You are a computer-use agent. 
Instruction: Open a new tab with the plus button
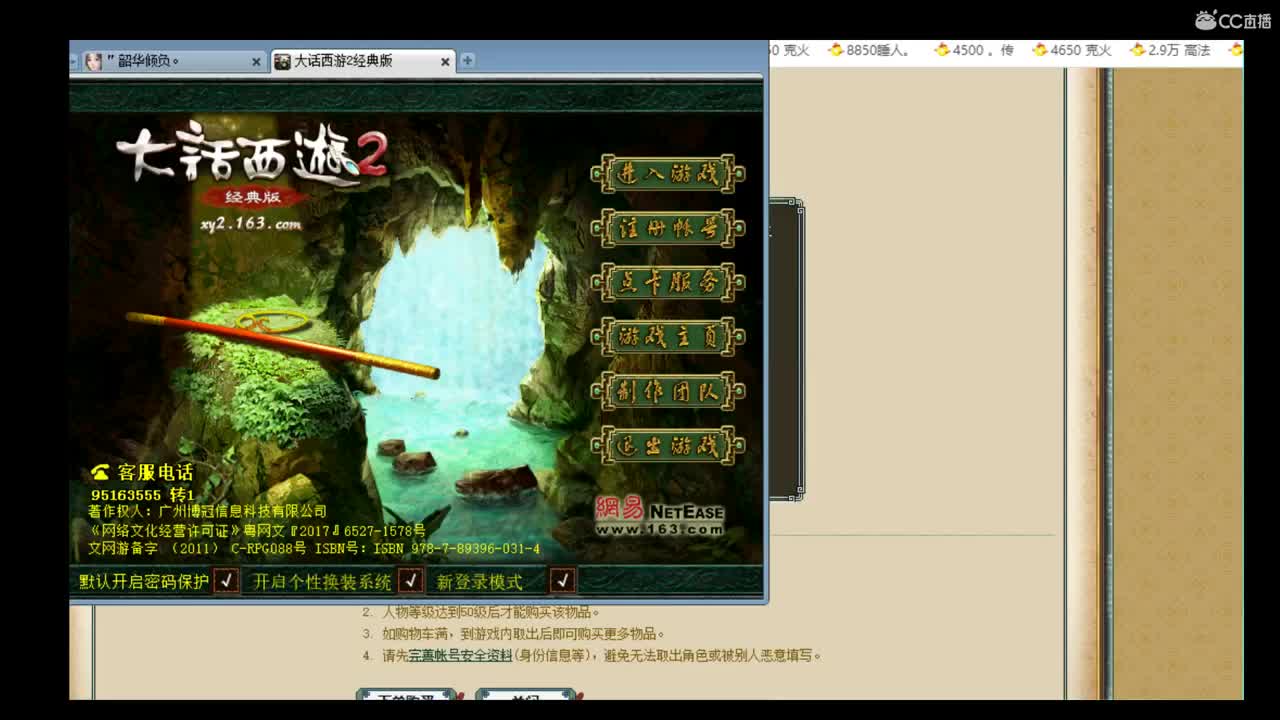pyautogui.click(x=467, y=60)
